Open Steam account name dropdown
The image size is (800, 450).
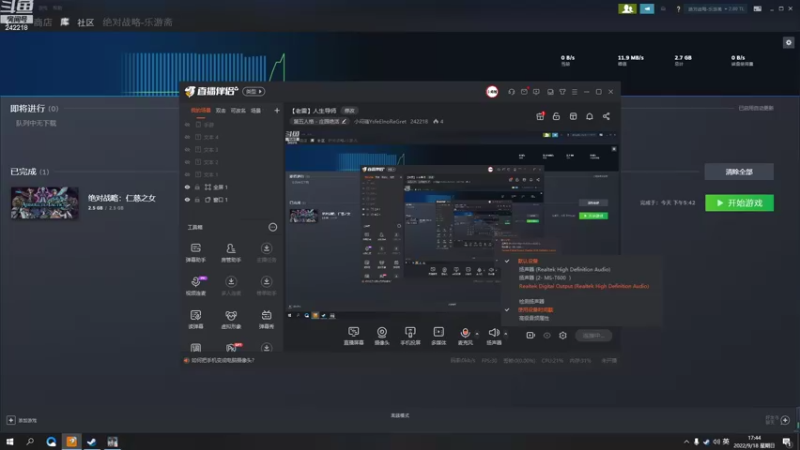tap(716, 9)
